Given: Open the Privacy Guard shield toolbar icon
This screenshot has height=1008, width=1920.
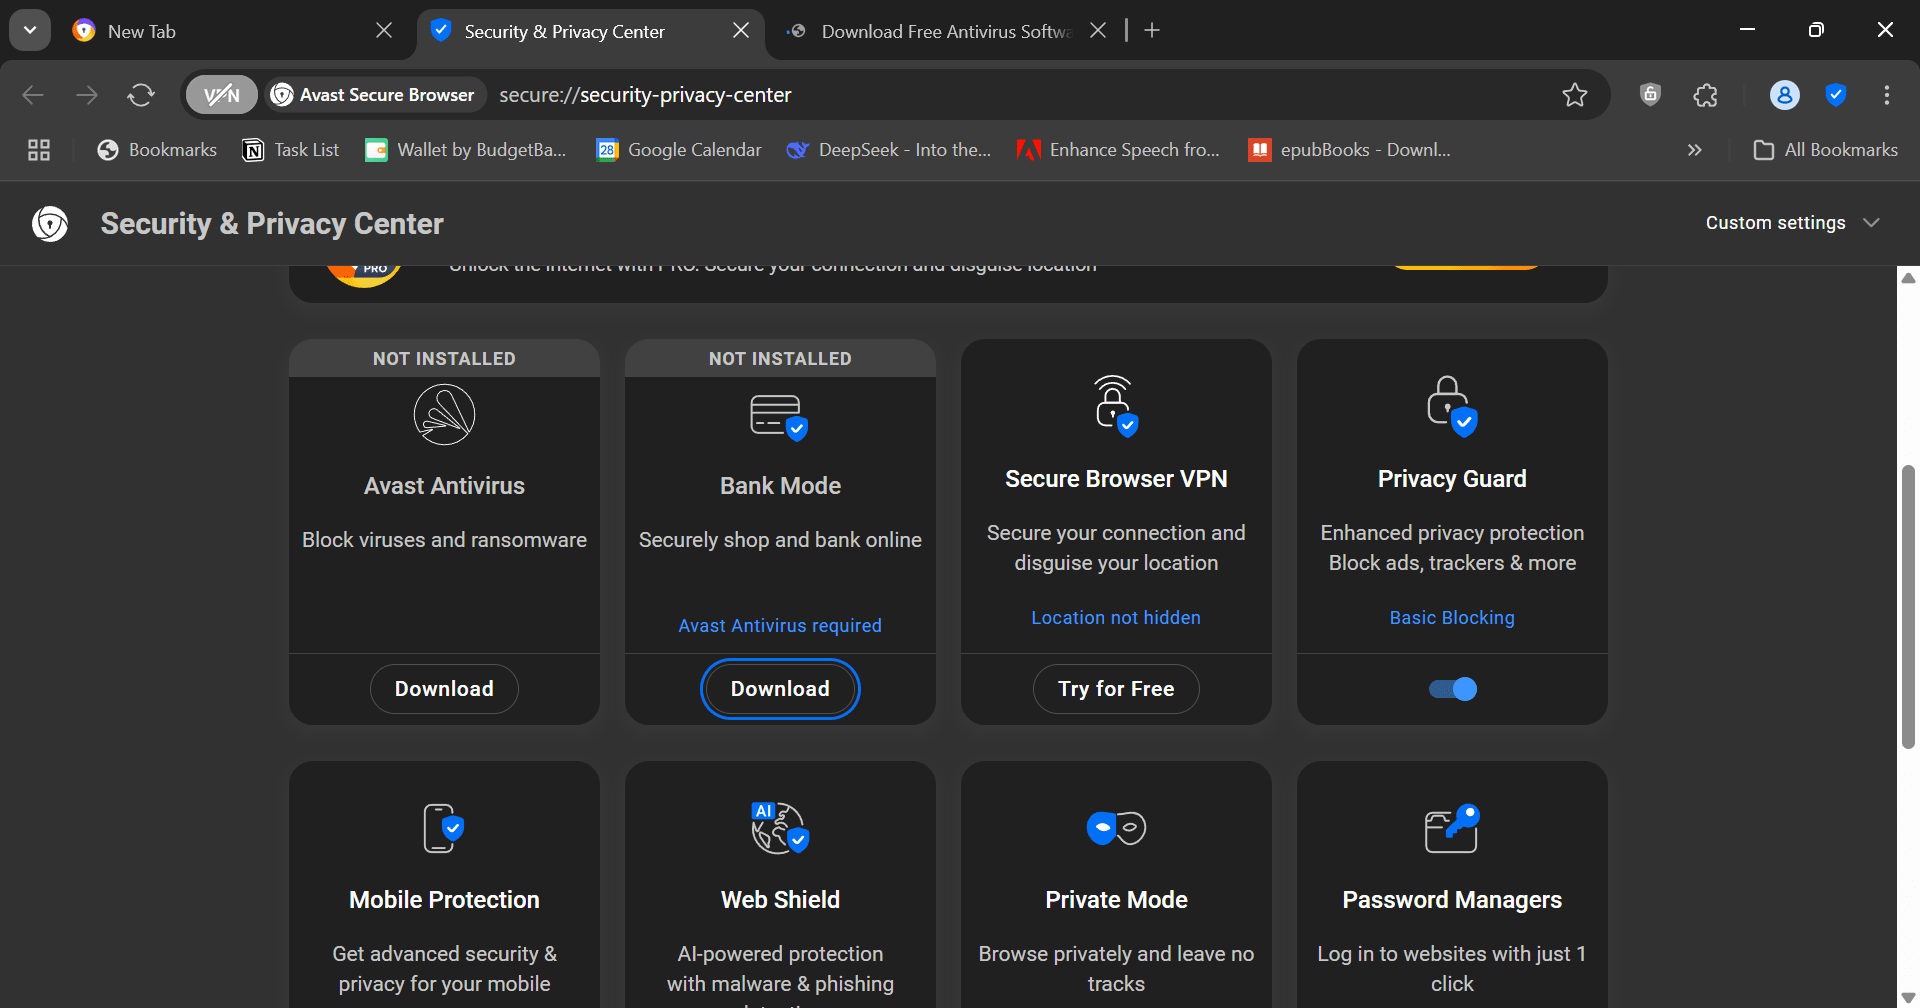Looking at the screenshot, I should coord(1651,95).
